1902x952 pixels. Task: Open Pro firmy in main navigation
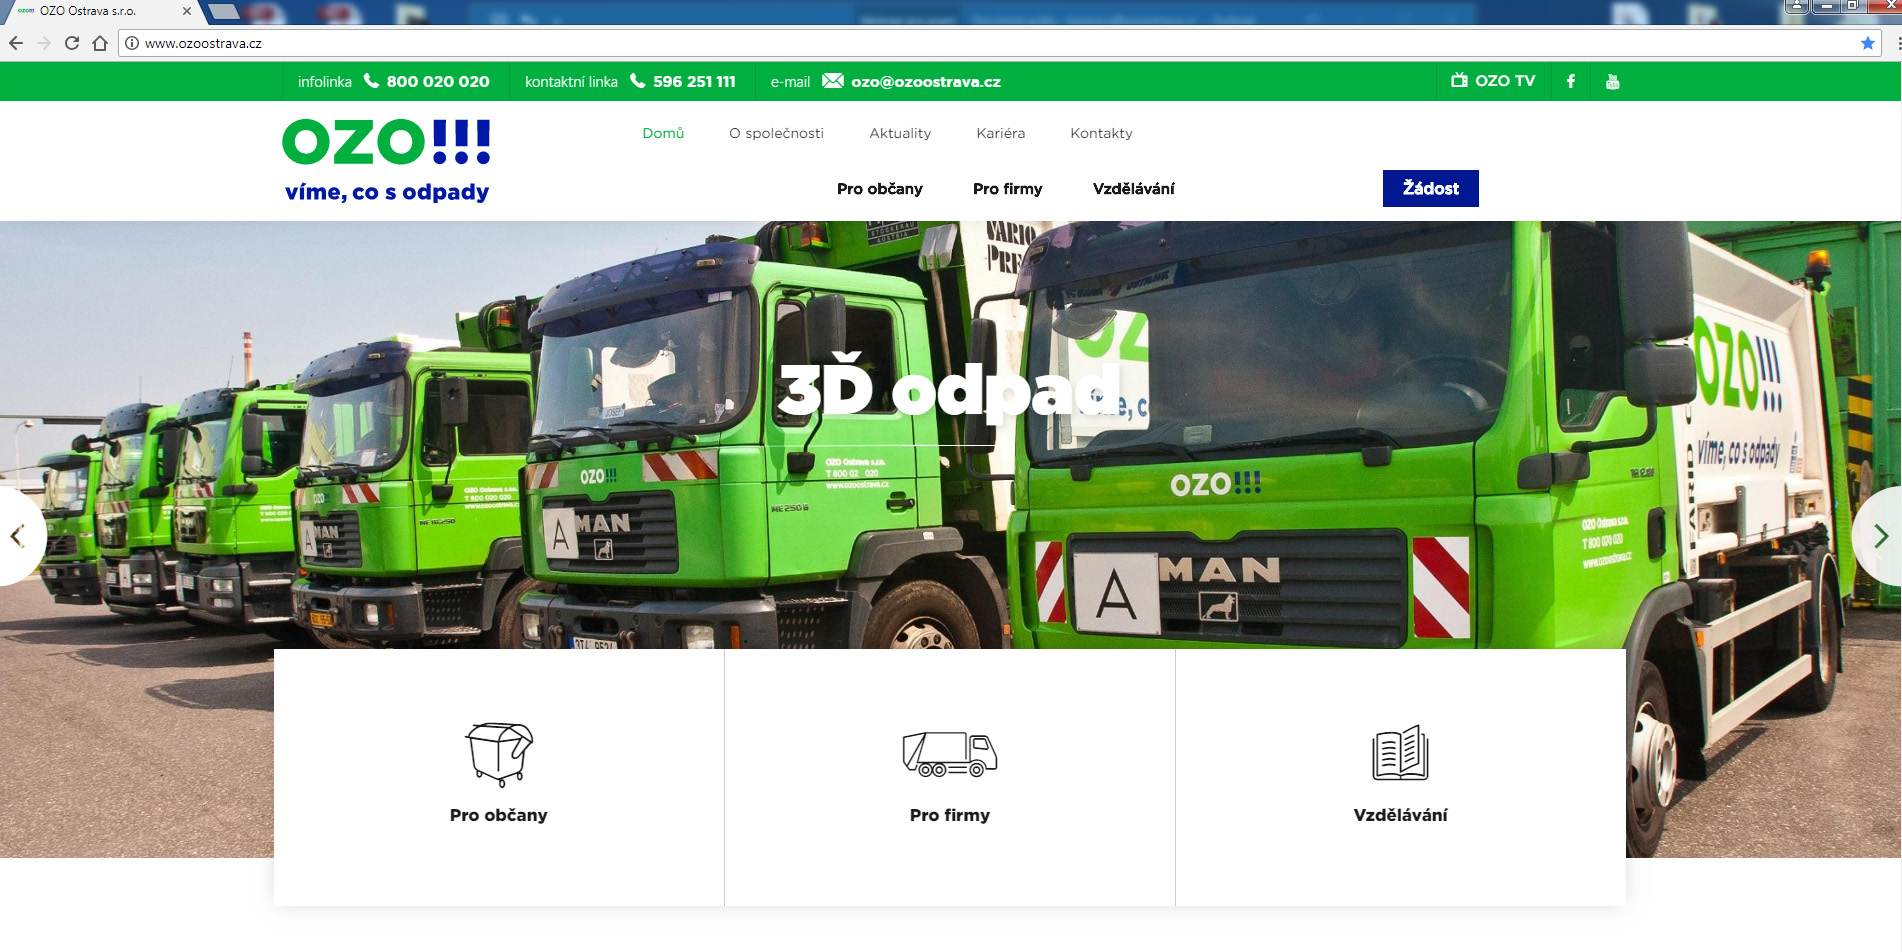coord(1007,189)
